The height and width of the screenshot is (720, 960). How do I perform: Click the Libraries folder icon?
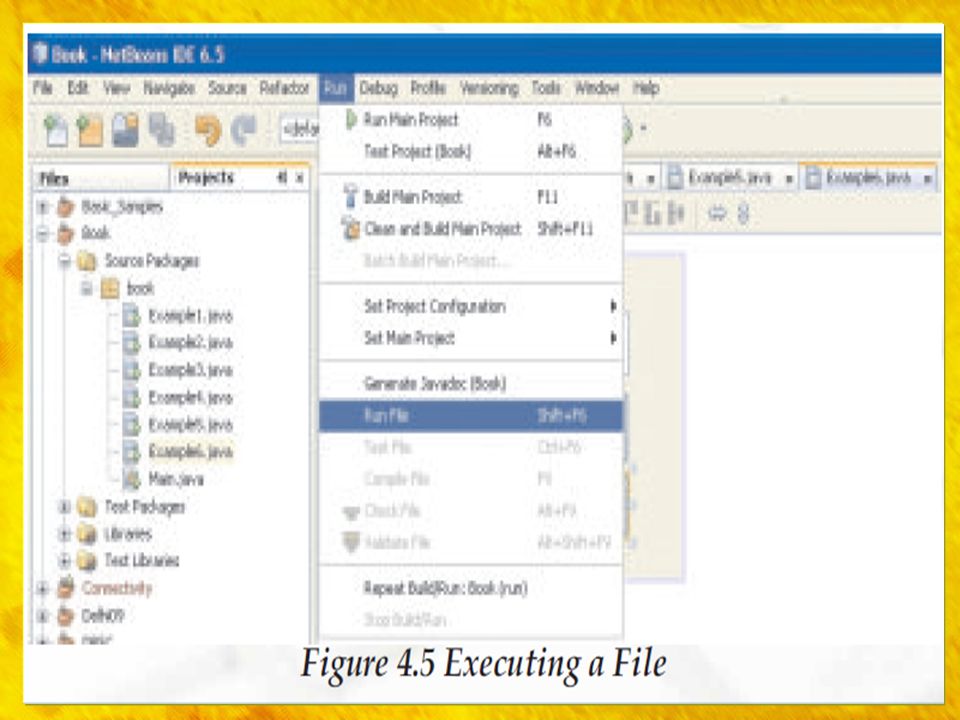click(x=87, y=534)
